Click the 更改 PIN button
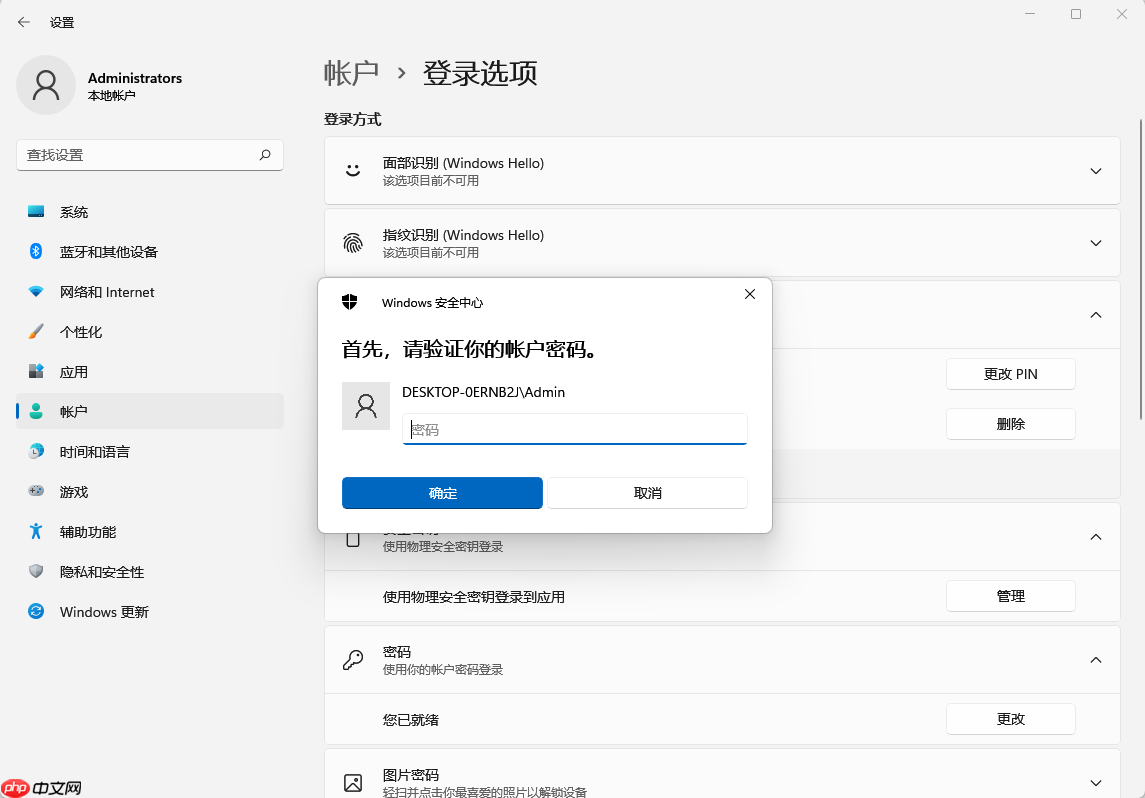The image size is (1145, 798). coord(1010,373)
